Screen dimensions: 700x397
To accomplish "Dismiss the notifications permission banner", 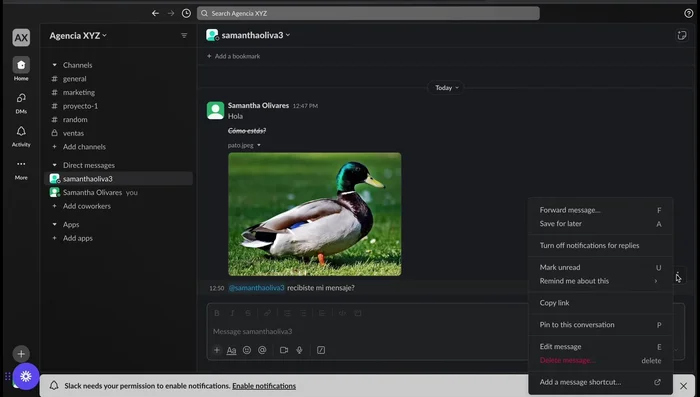I will tap(683, 386).
